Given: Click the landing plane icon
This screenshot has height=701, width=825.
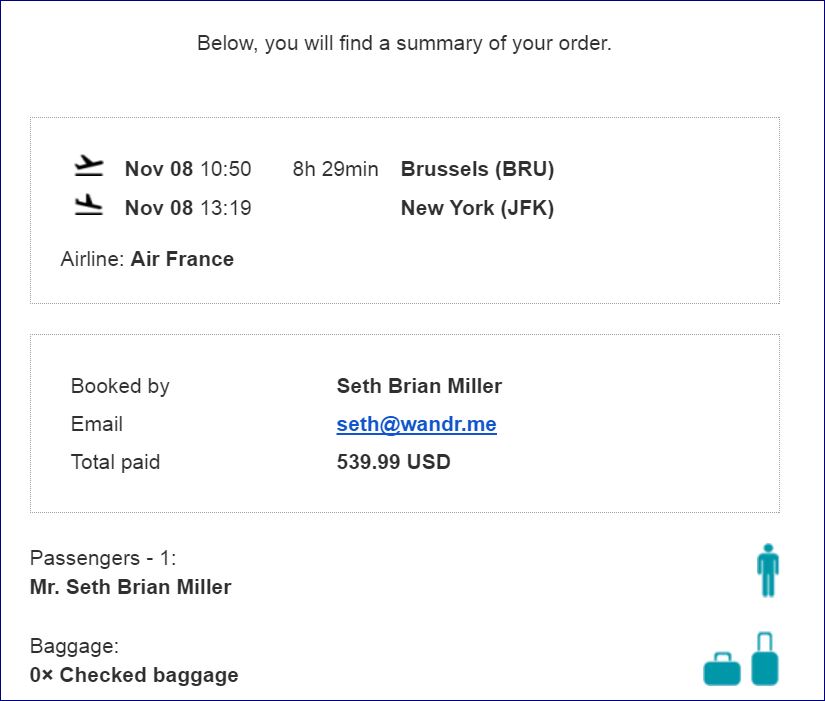Looking at the screenshot, I should tap(89, 207).
